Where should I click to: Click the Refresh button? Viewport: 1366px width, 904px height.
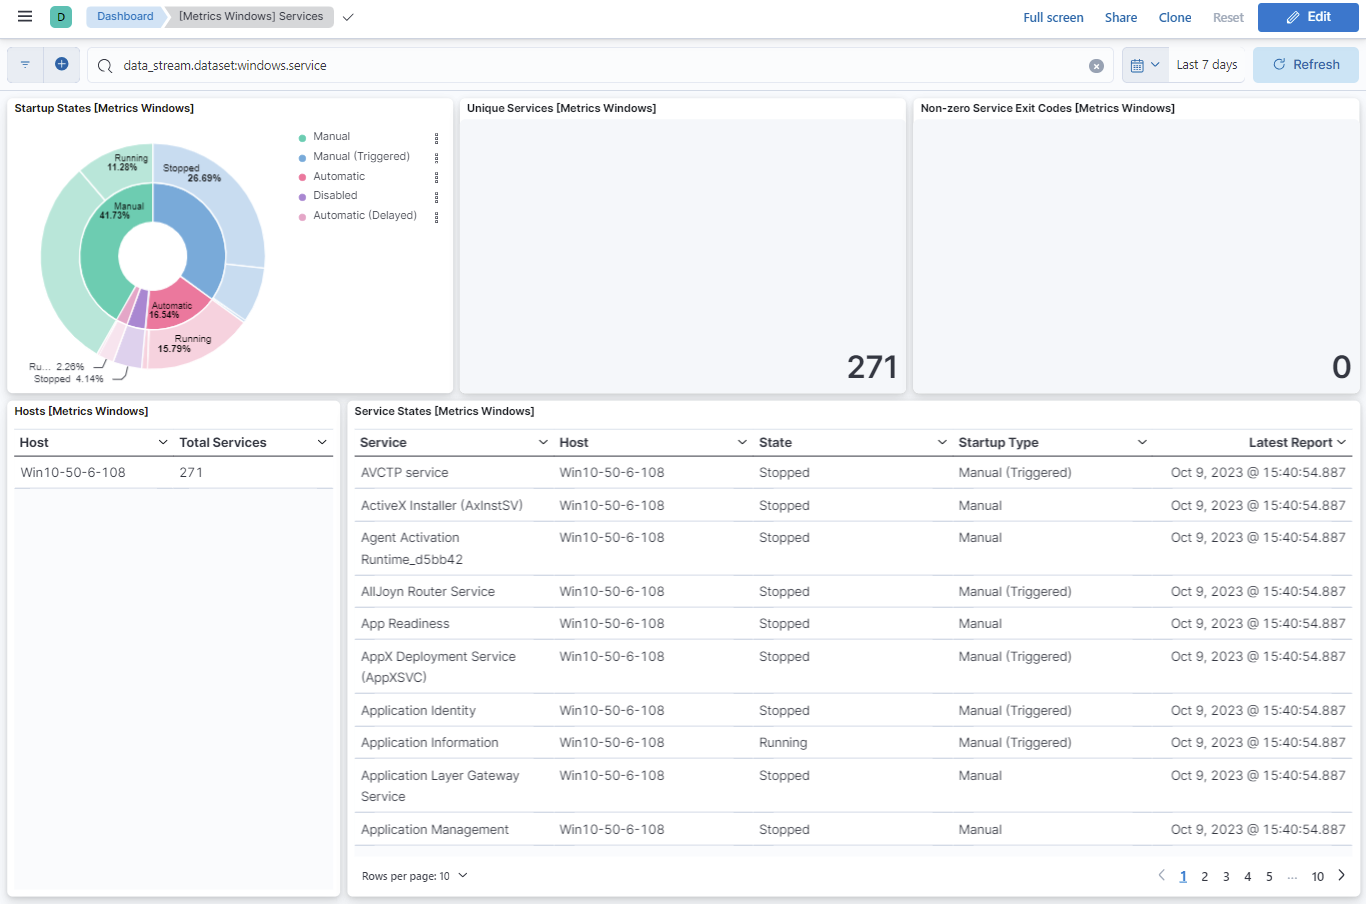(x=1305, y=65)
